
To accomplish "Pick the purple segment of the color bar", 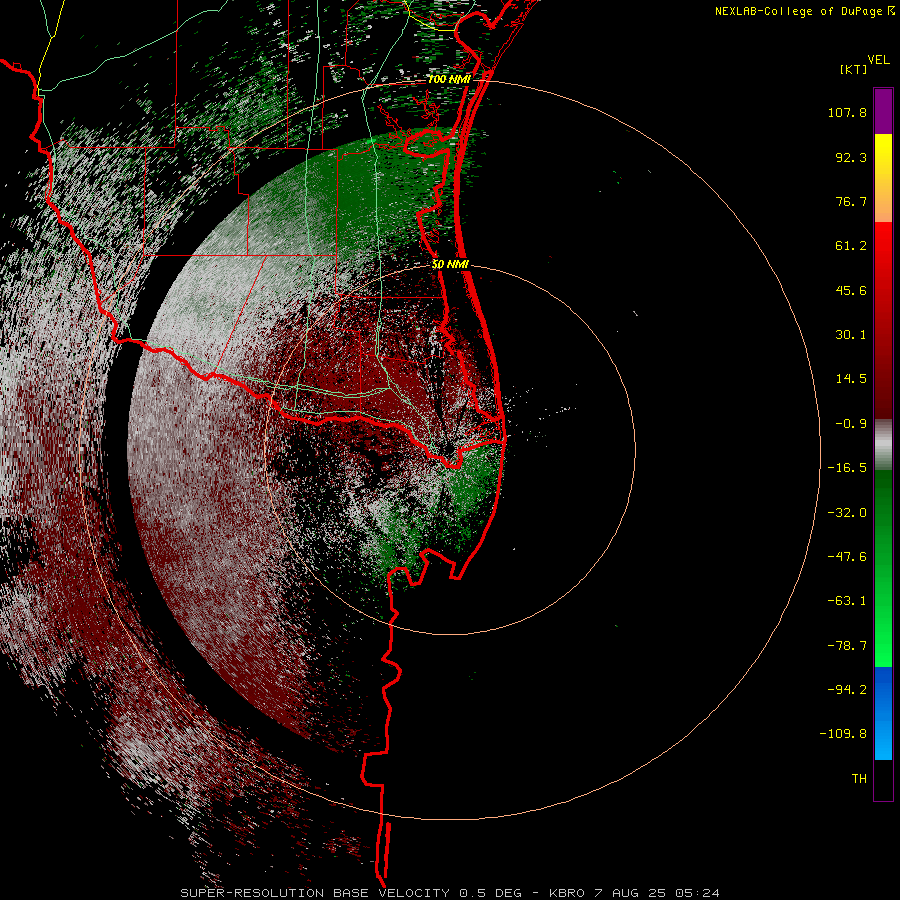I will (883, 111).
